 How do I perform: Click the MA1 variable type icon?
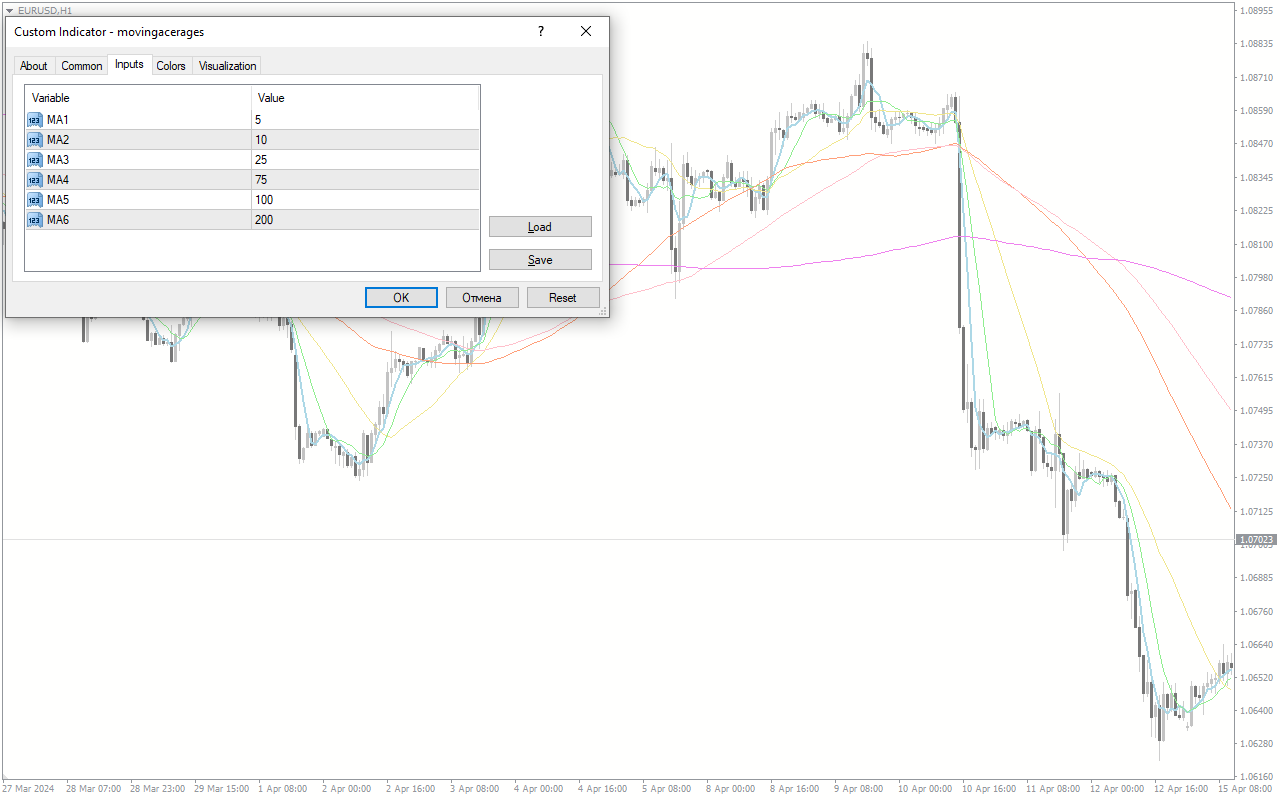point(35,120)
